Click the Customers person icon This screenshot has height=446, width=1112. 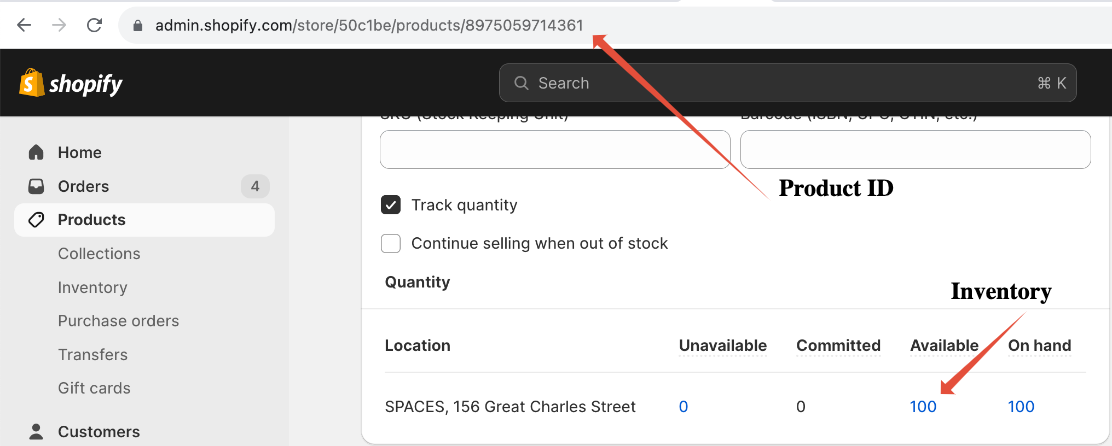click(35, 431)
